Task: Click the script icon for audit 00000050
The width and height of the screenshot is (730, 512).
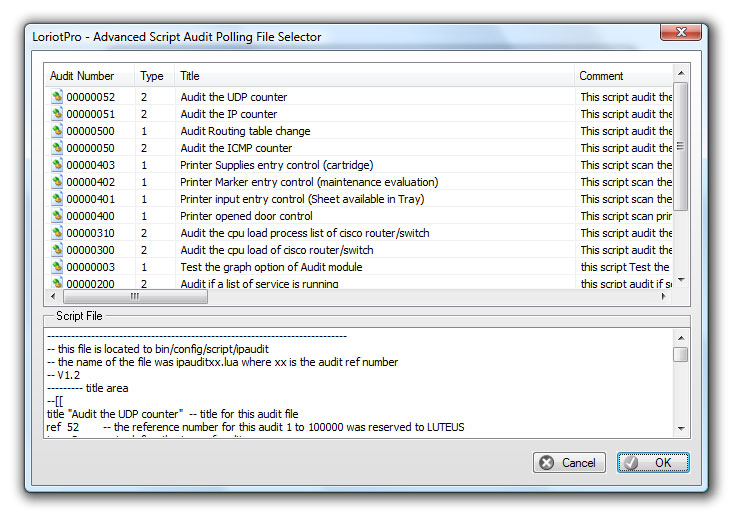Action: 57,148
